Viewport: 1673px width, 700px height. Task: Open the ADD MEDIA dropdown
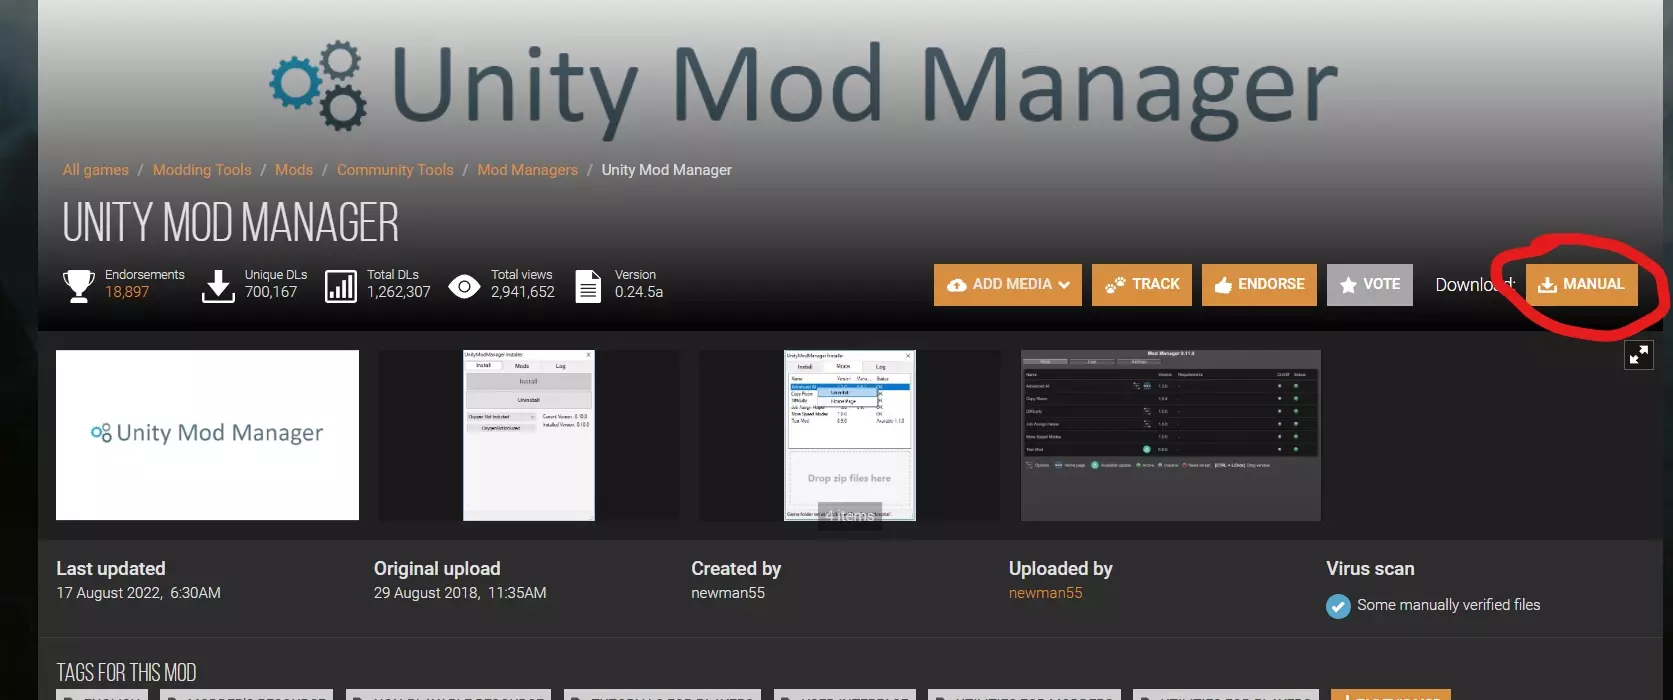click(1008, 284)
